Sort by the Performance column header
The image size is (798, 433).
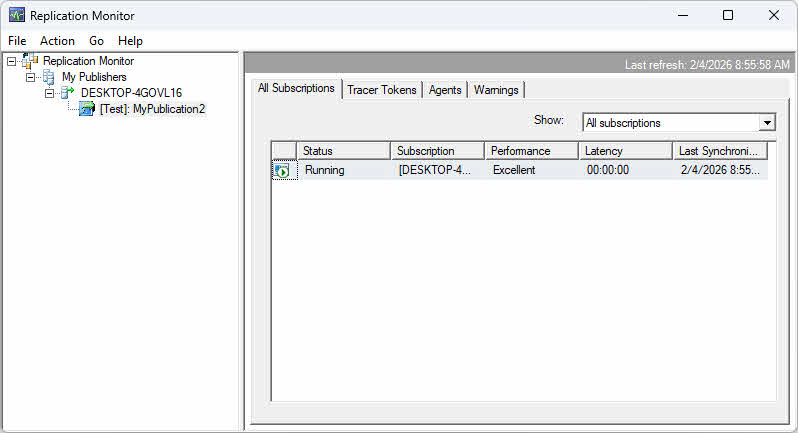click(x=531, y=151)
